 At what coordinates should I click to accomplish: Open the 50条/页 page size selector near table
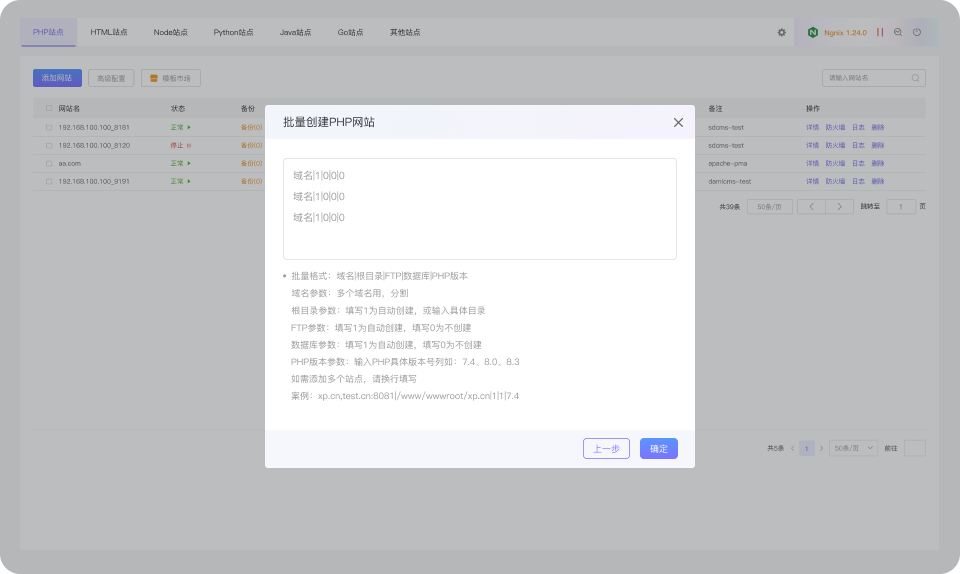[x=770, y=207]
